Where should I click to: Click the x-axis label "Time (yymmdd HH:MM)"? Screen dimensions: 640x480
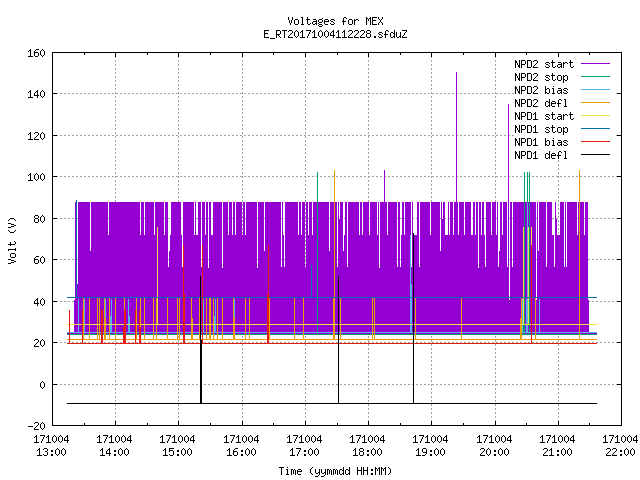pyautogui.click(x=335, y=471)
